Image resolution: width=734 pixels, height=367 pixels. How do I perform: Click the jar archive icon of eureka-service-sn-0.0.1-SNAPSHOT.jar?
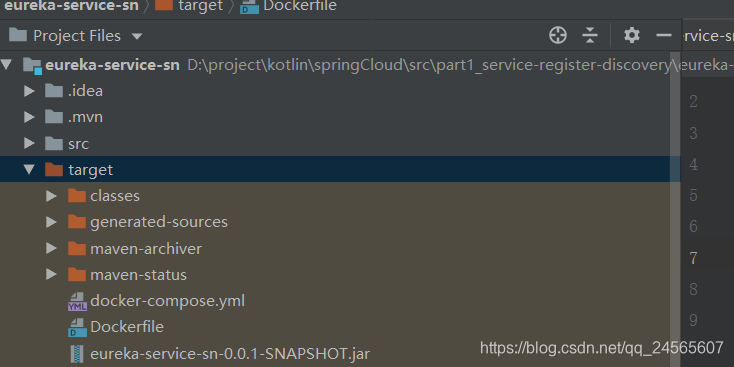(77, 354)
